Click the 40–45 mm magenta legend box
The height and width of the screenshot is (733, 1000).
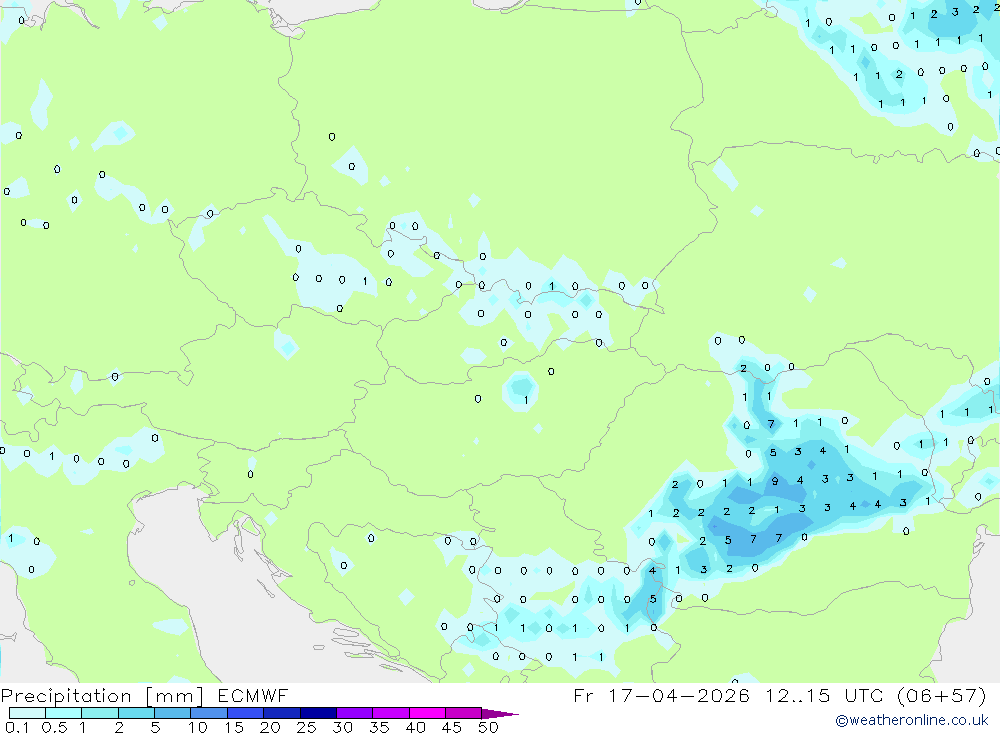click(x=427, y=713)
